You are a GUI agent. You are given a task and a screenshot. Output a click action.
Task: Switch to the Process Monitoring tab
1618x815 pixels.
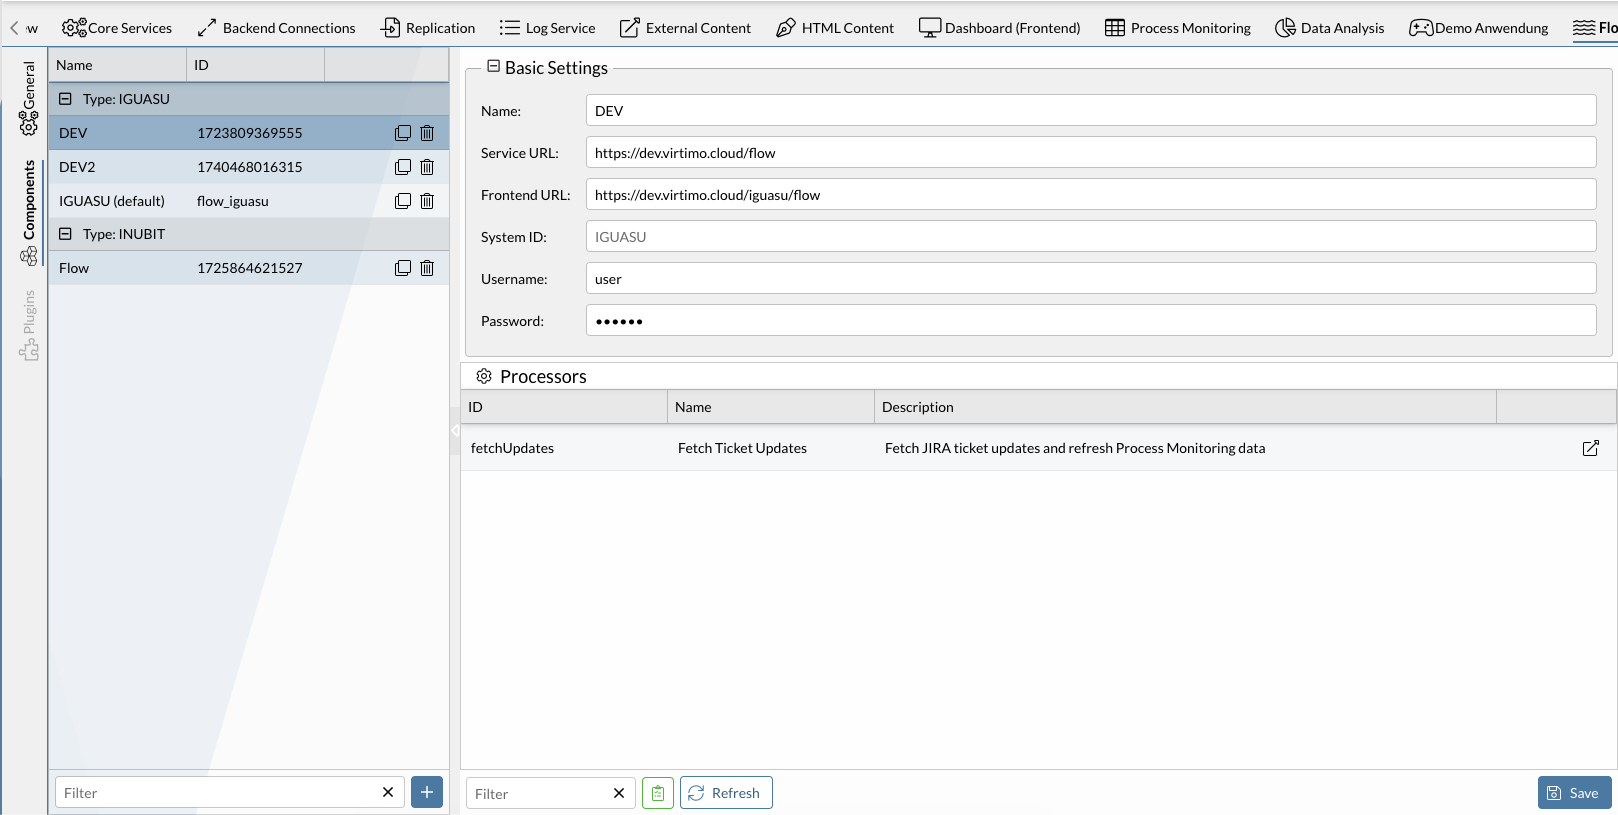[1178, 28]
